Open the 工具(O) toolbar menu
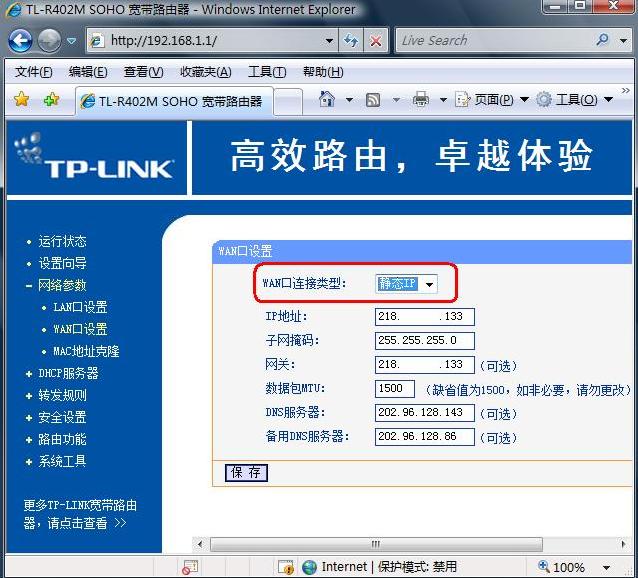Image resolution: width=638 pixels, height=578 pixels. click(x=575, y=100)
